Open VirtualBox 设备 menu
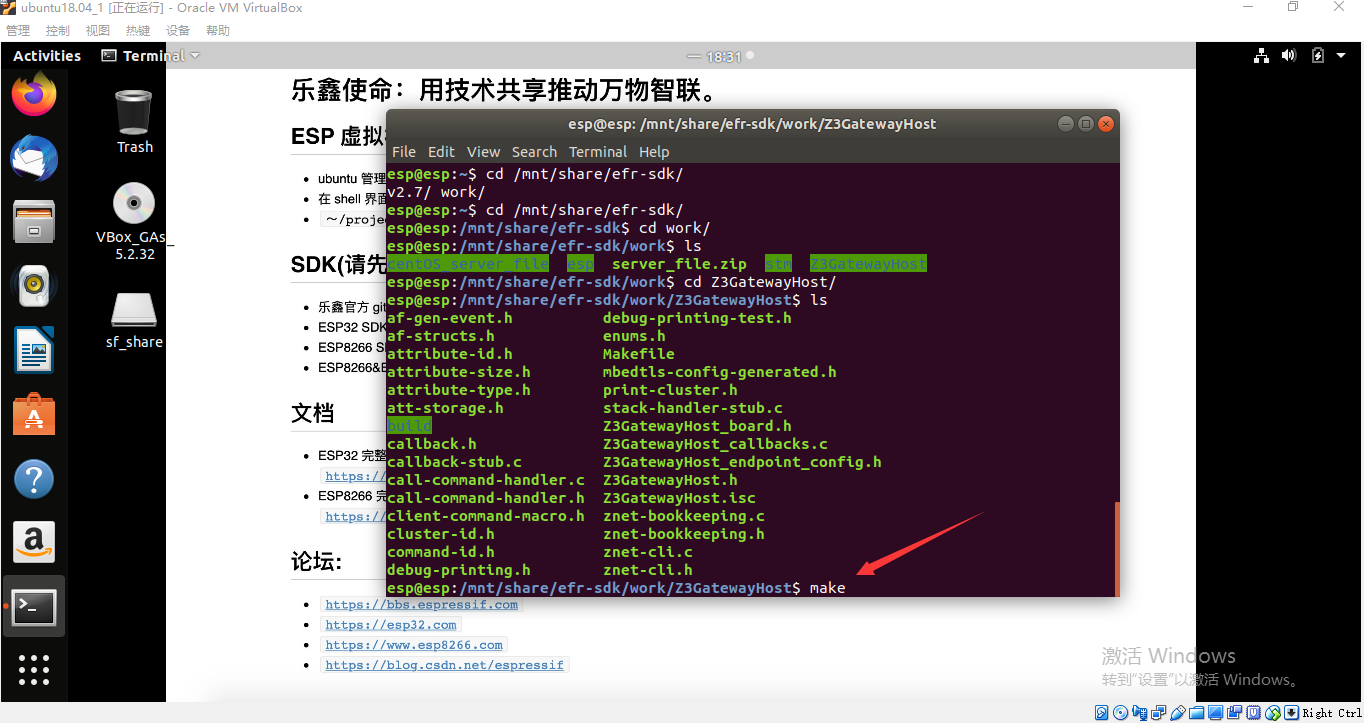The height and width of the screenshot is (723, 1364). 178,31
